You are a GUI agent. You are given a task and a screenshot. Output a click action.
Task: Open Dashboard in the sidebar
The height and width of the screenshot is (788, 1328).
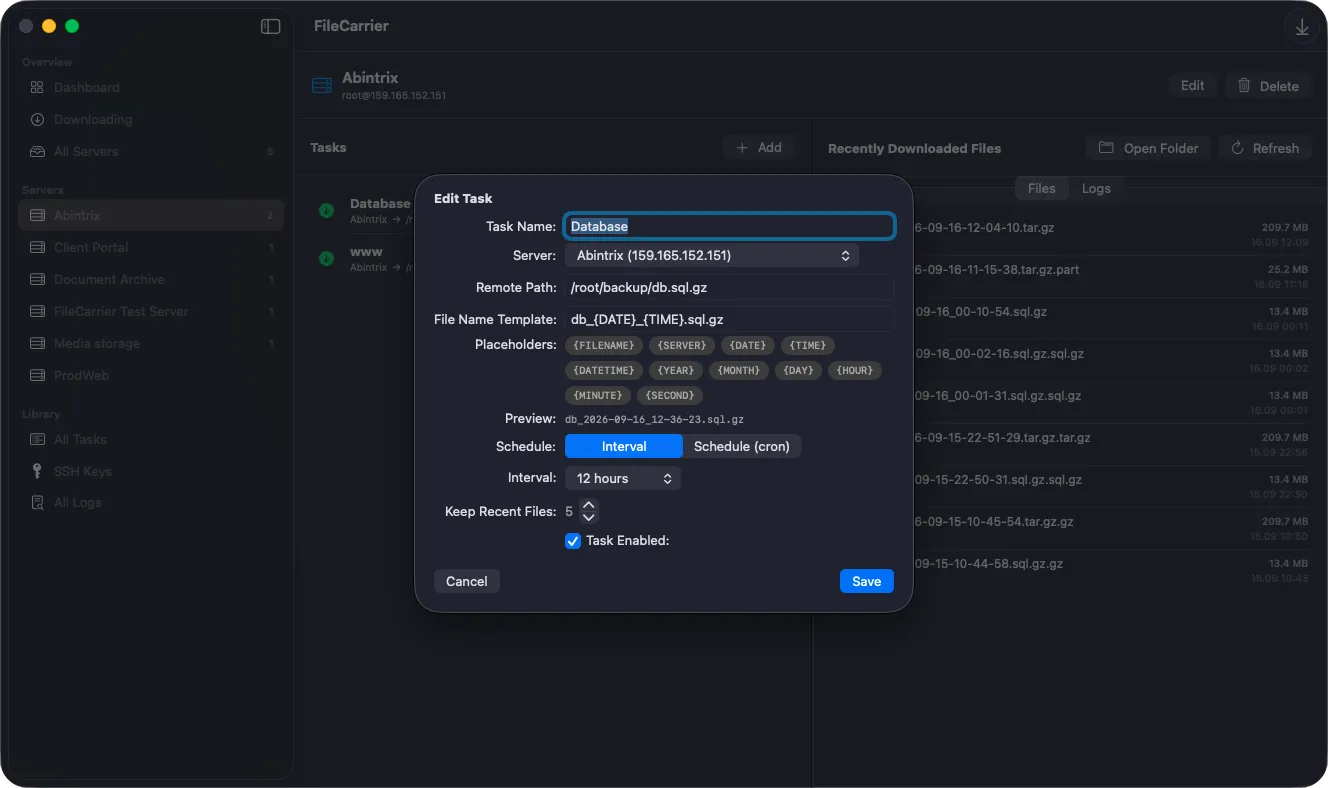click(151, 87)
